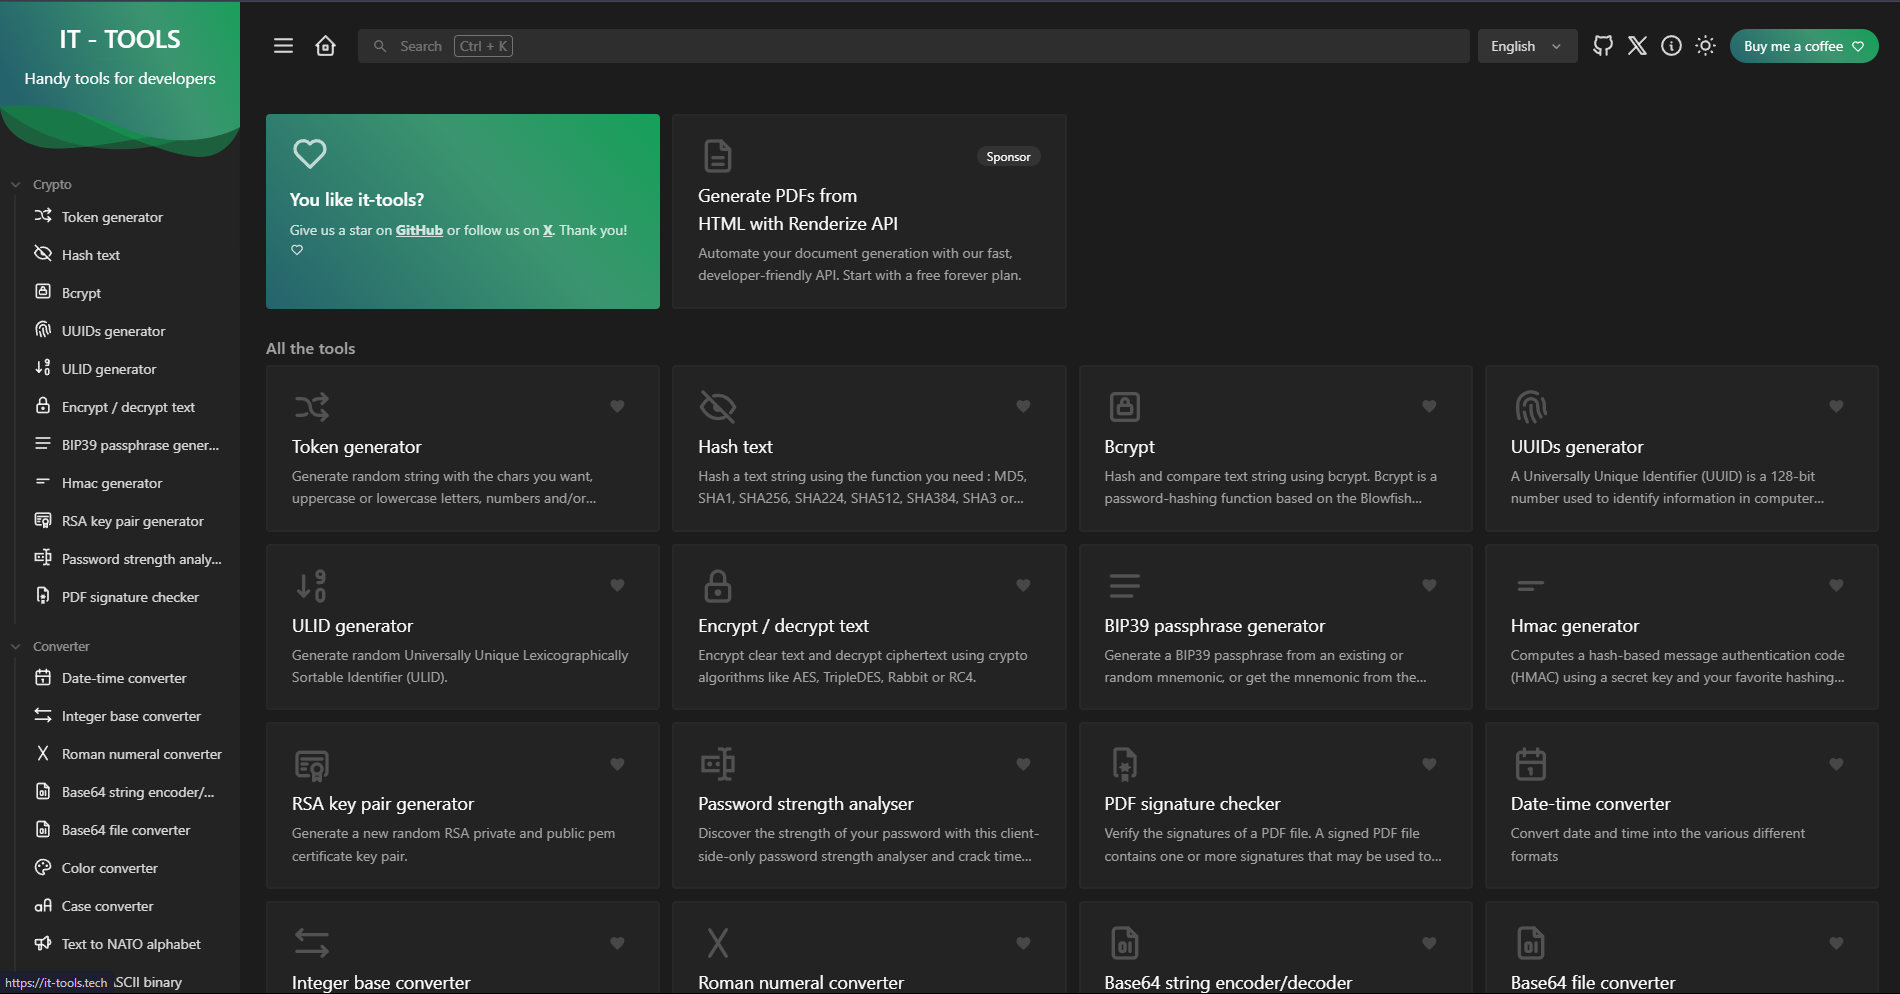The width and height of the screenshot is (1900, 994).
Task: Favorite the Hash text card heart
Action: (1023, 406)
